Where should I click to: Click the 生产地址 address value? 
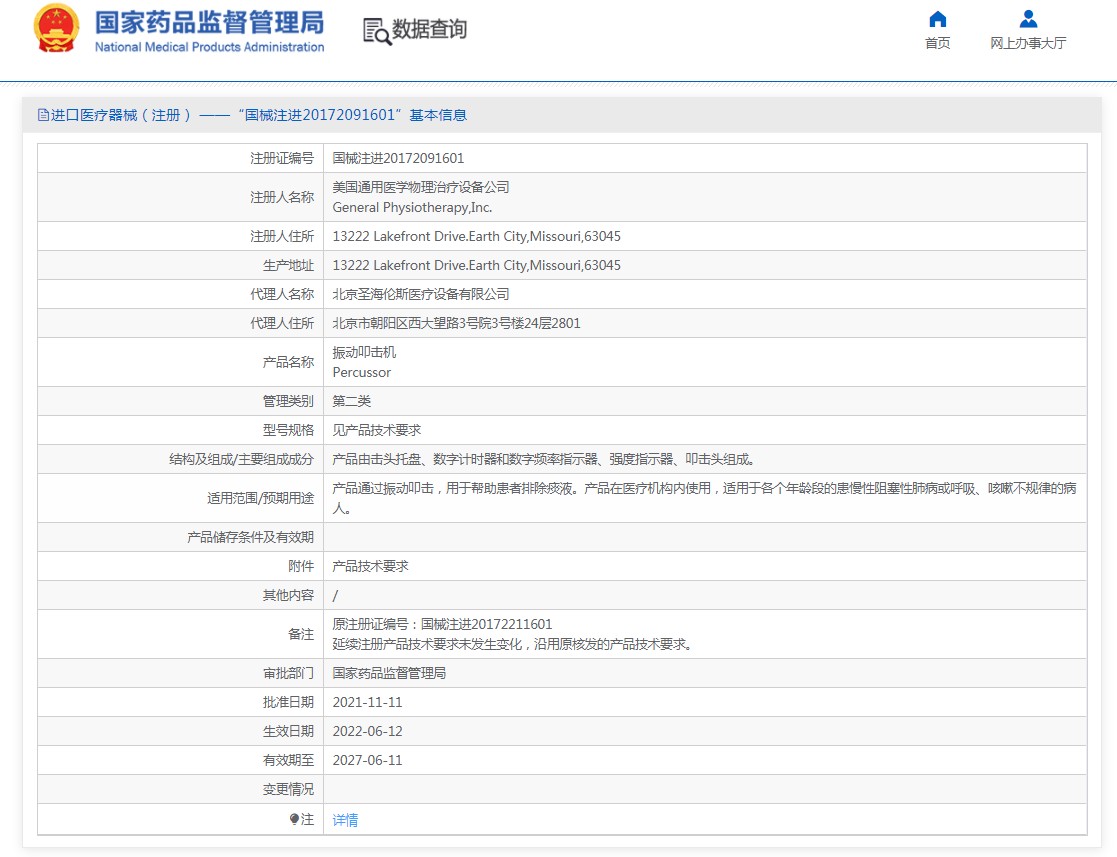pyautogui.click(x=477, y=266)
